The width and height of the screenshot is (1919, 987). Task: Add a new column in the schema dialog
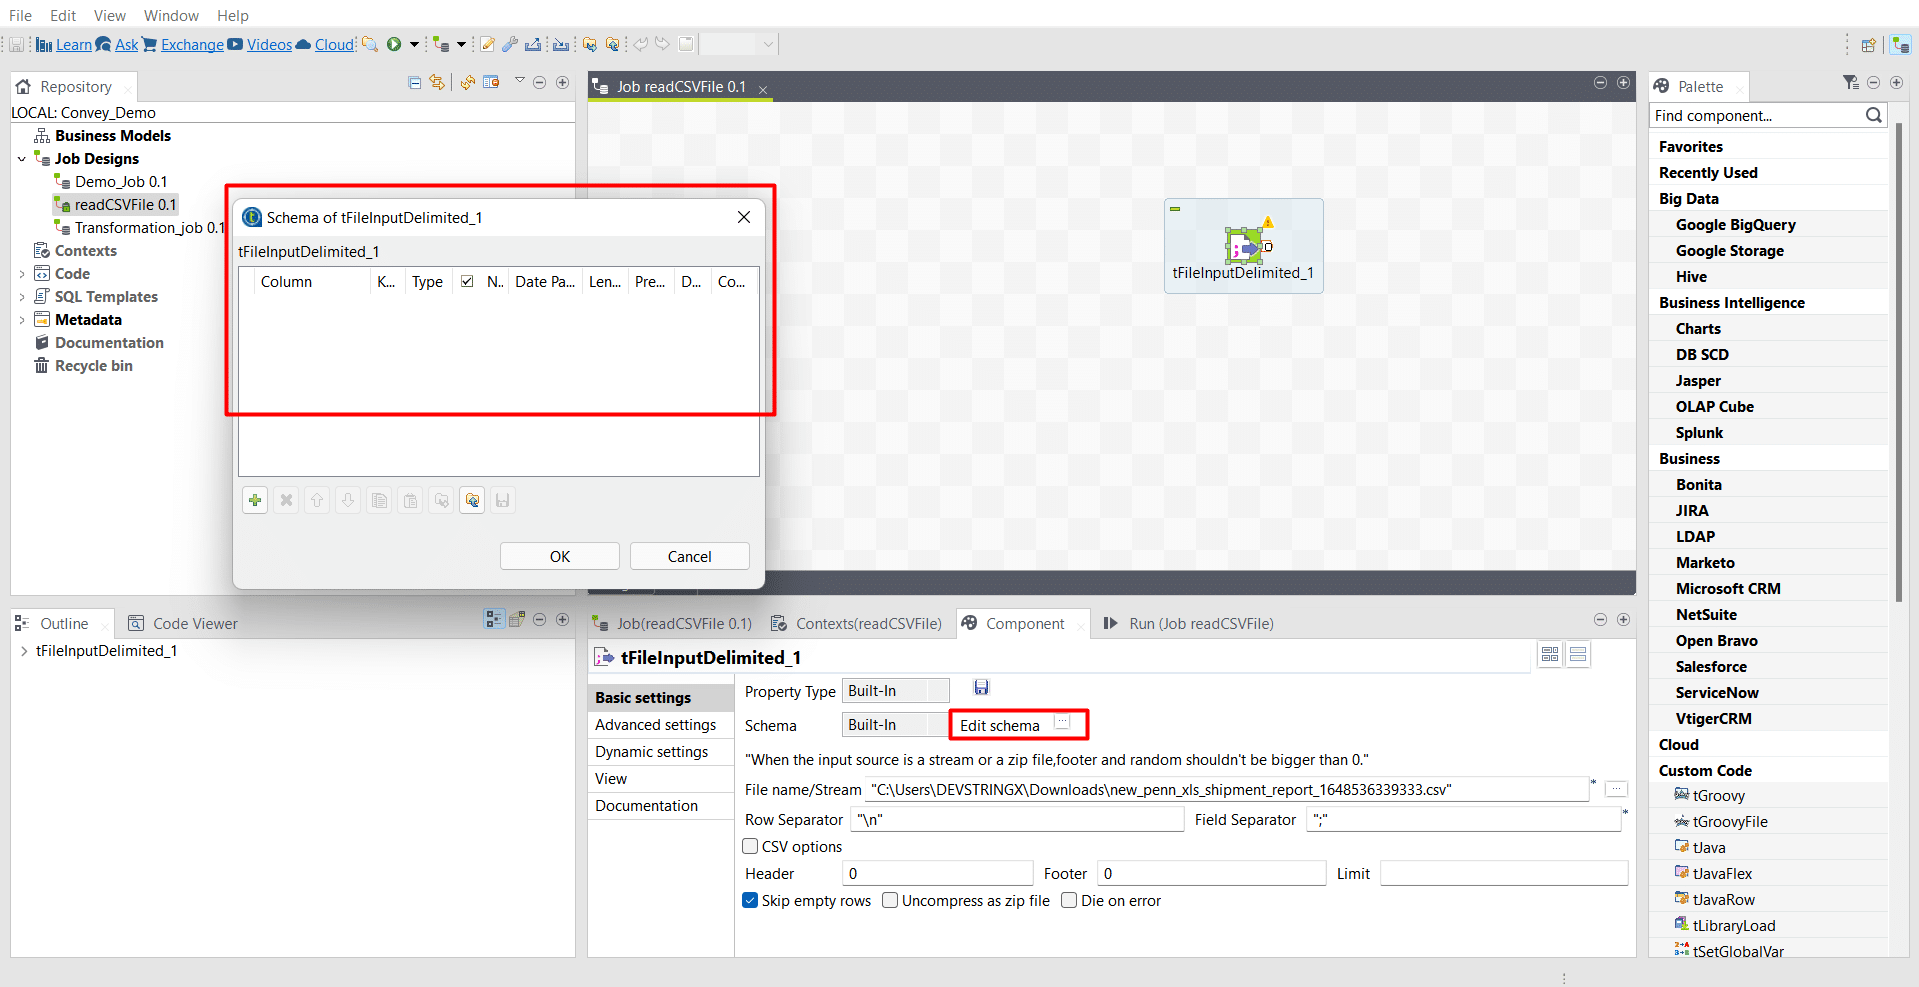[255, 500]
